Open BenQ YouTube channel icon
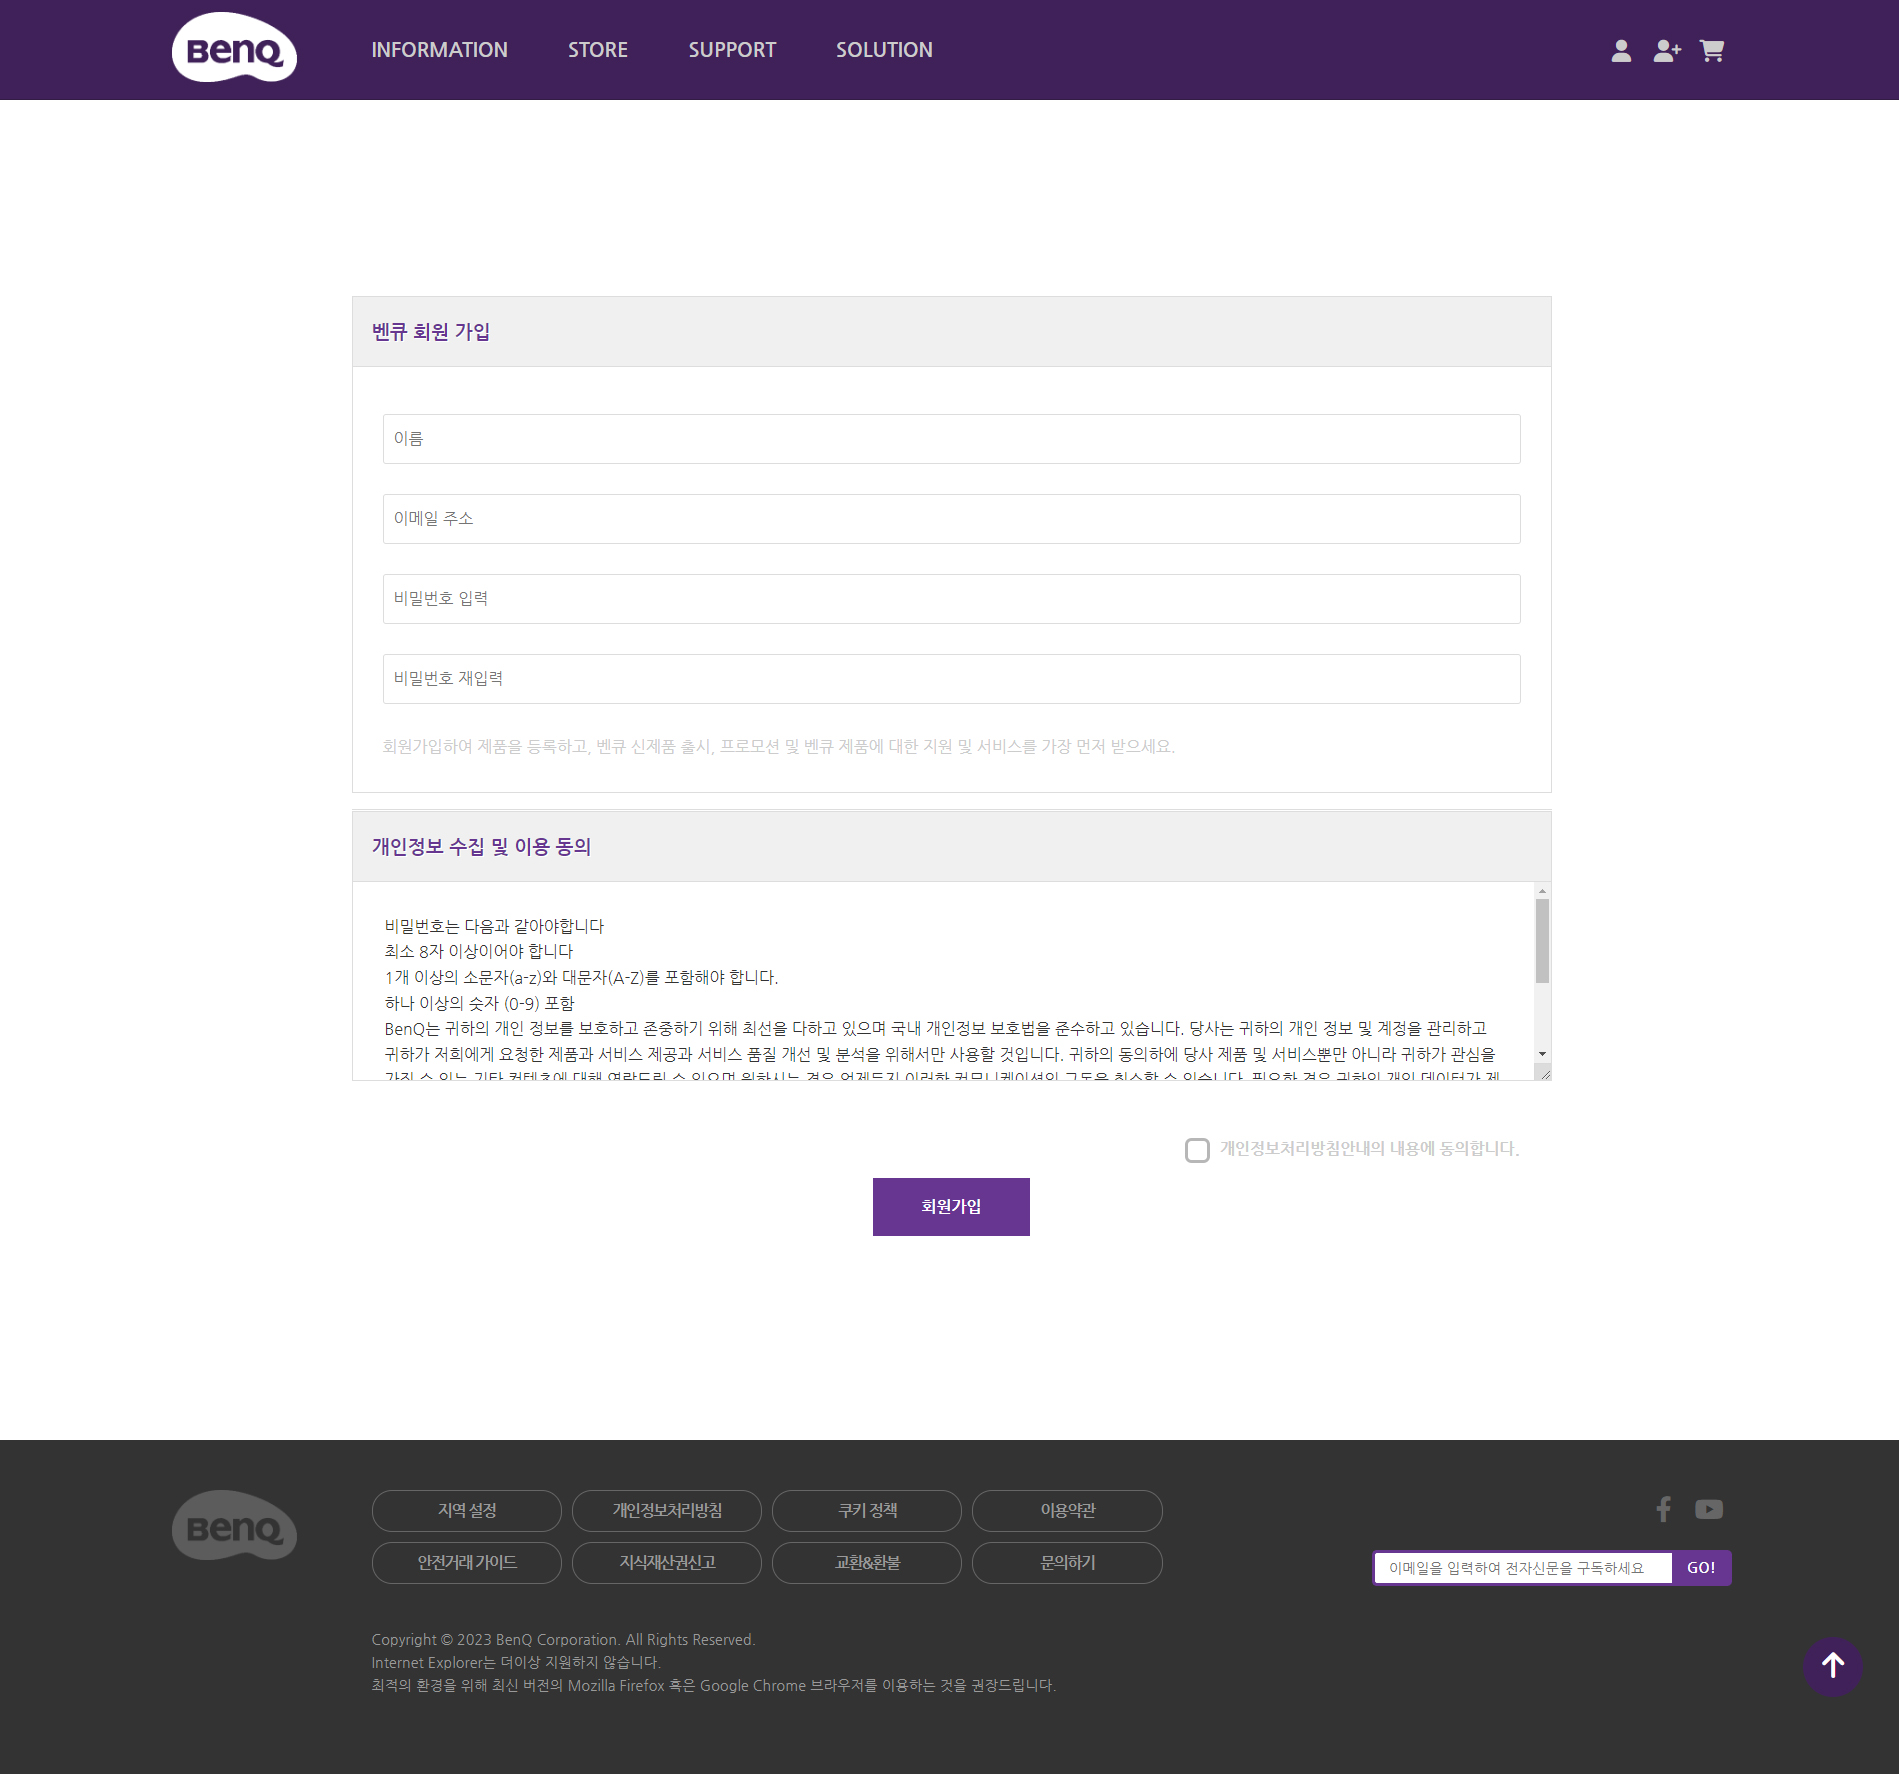The width and height of the screenshot is (1899, 1774). [x=1708, y=1509]
